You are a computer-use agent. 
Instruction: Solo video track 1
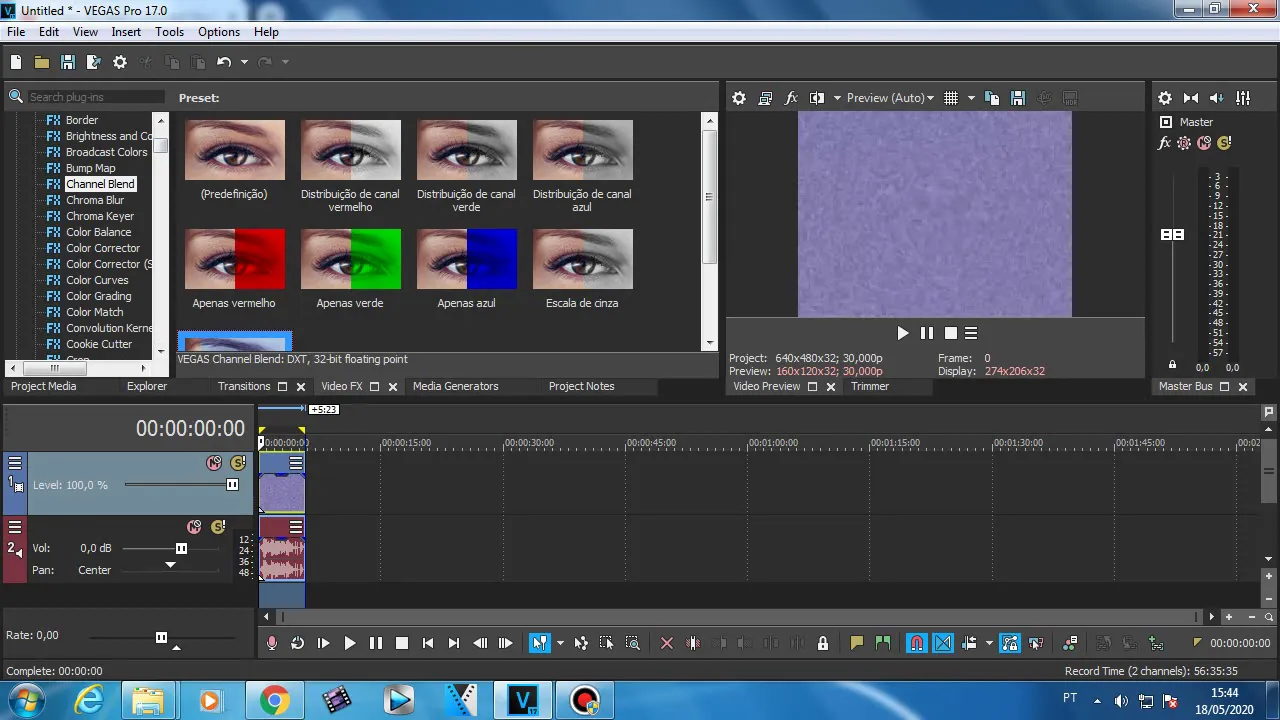(x=238, y=463)
